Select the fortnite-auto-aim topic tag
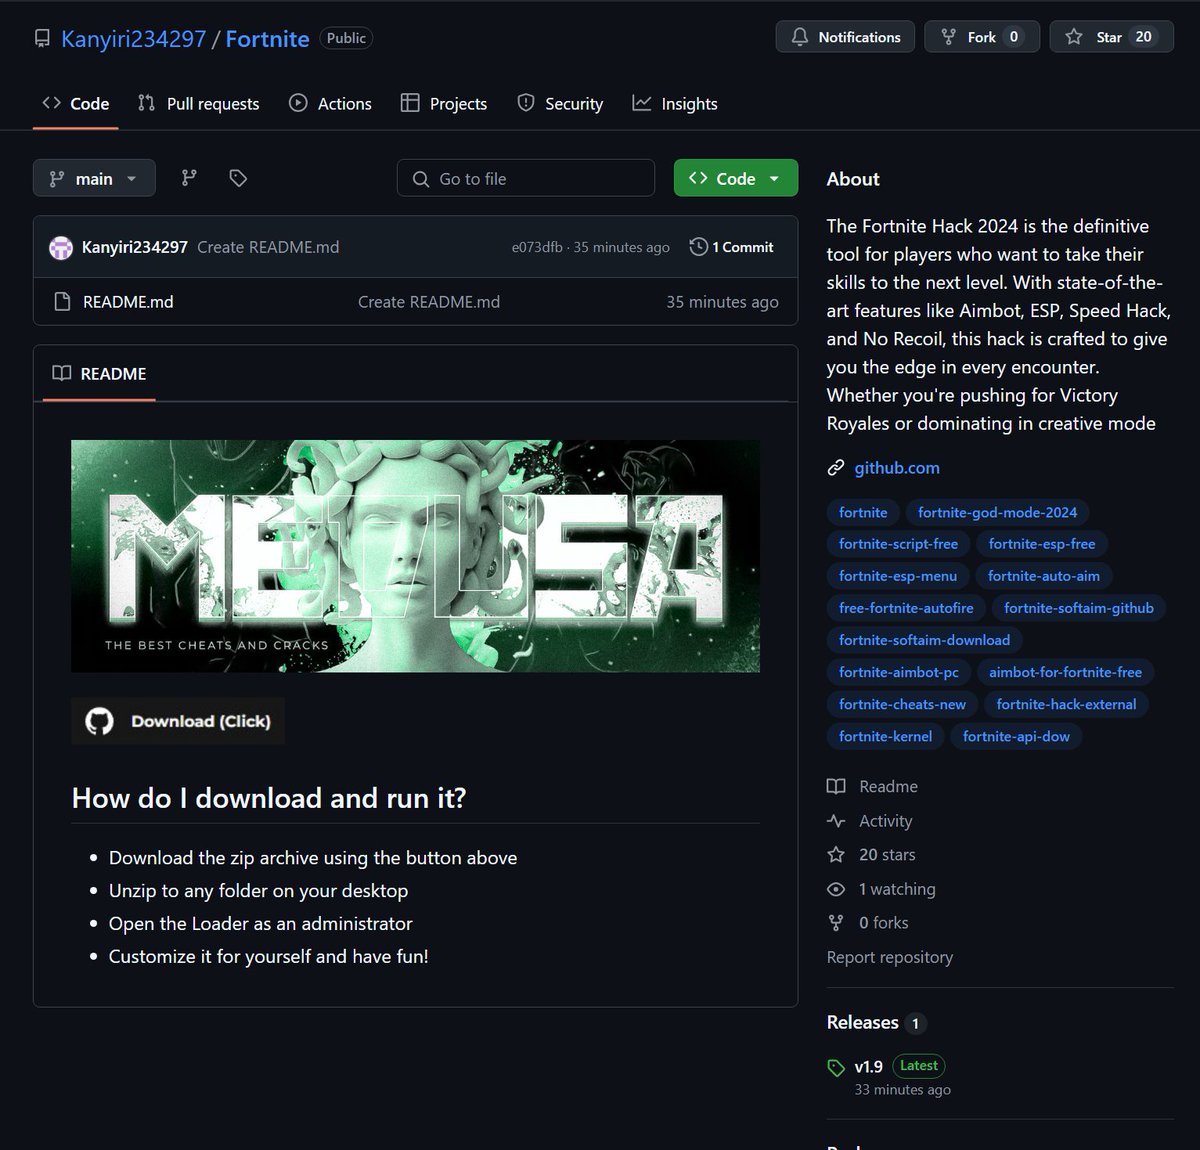 (x=1044, y=576)
